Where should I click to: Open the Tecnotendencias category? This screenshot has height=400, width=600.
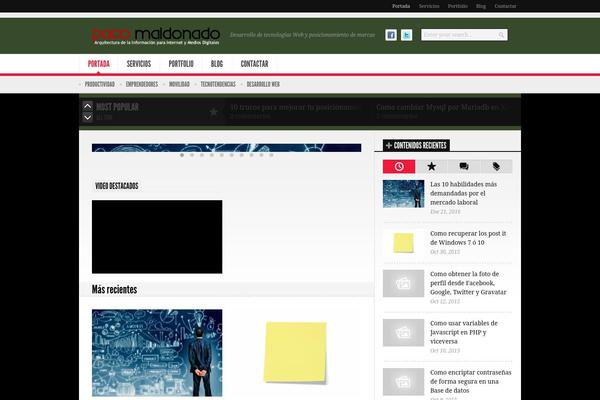pyautogui.click(x=218, y=84)
